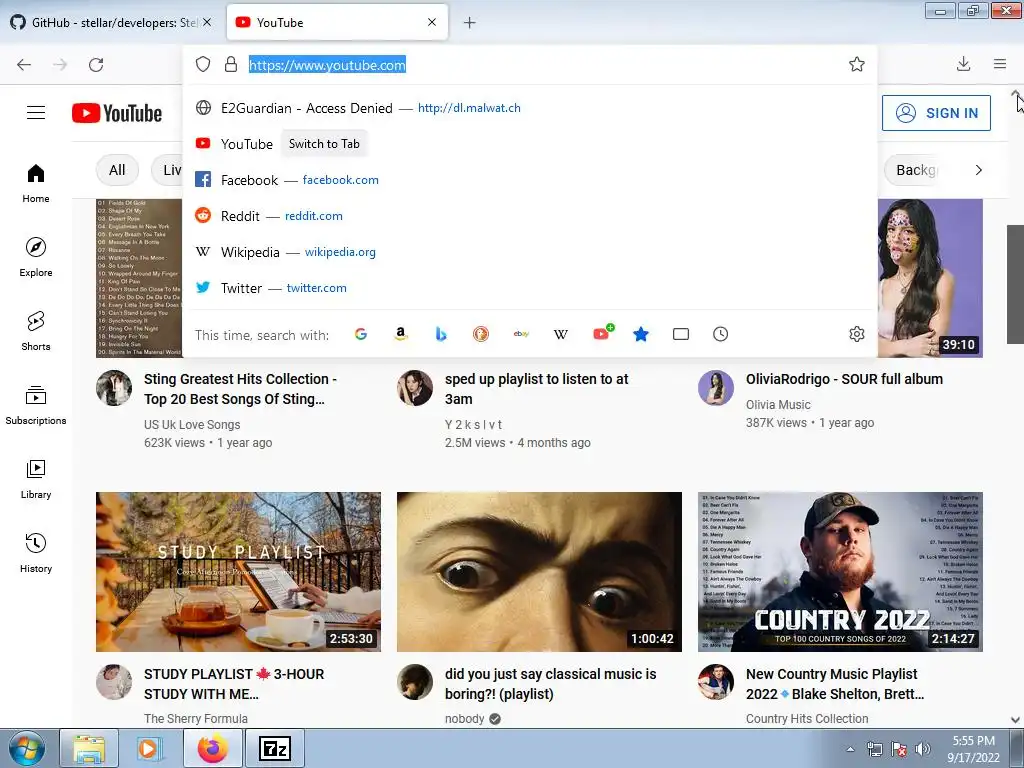
Task: Open classical music playlist thumbnail
Action: (x=539, y=571)
